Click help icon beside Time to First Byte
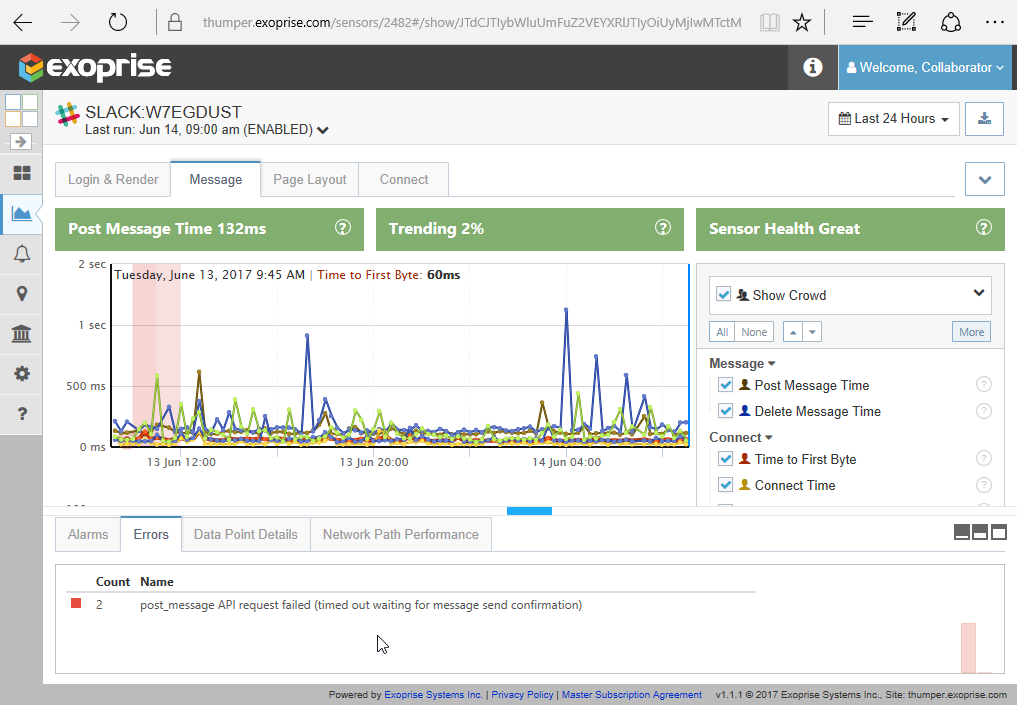The width and height of the screenshot is (1017, 705). pos(983,459)
